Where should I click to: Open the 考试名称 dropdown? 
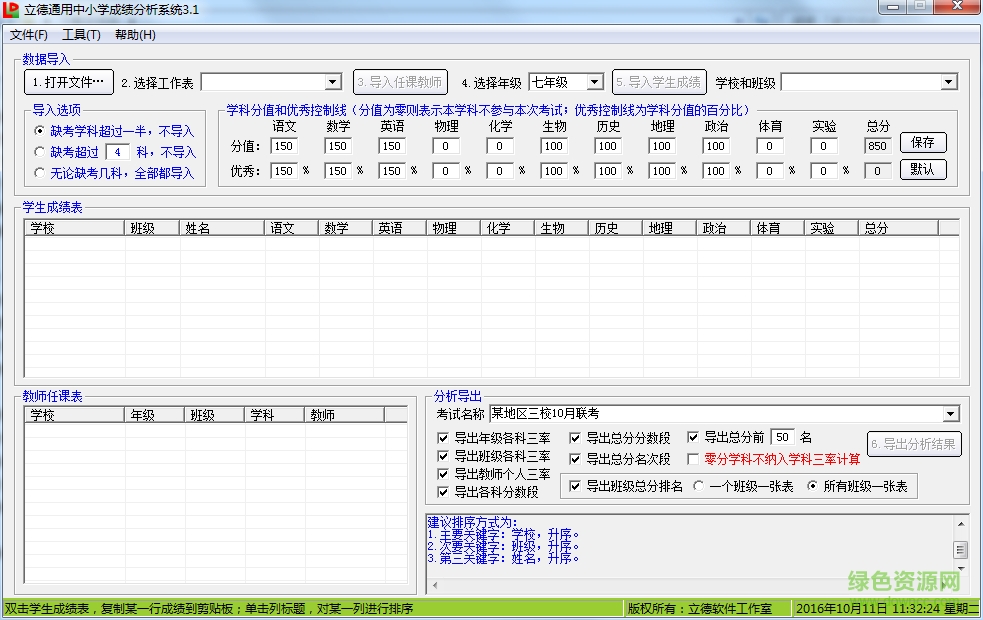tap(950, 414)
